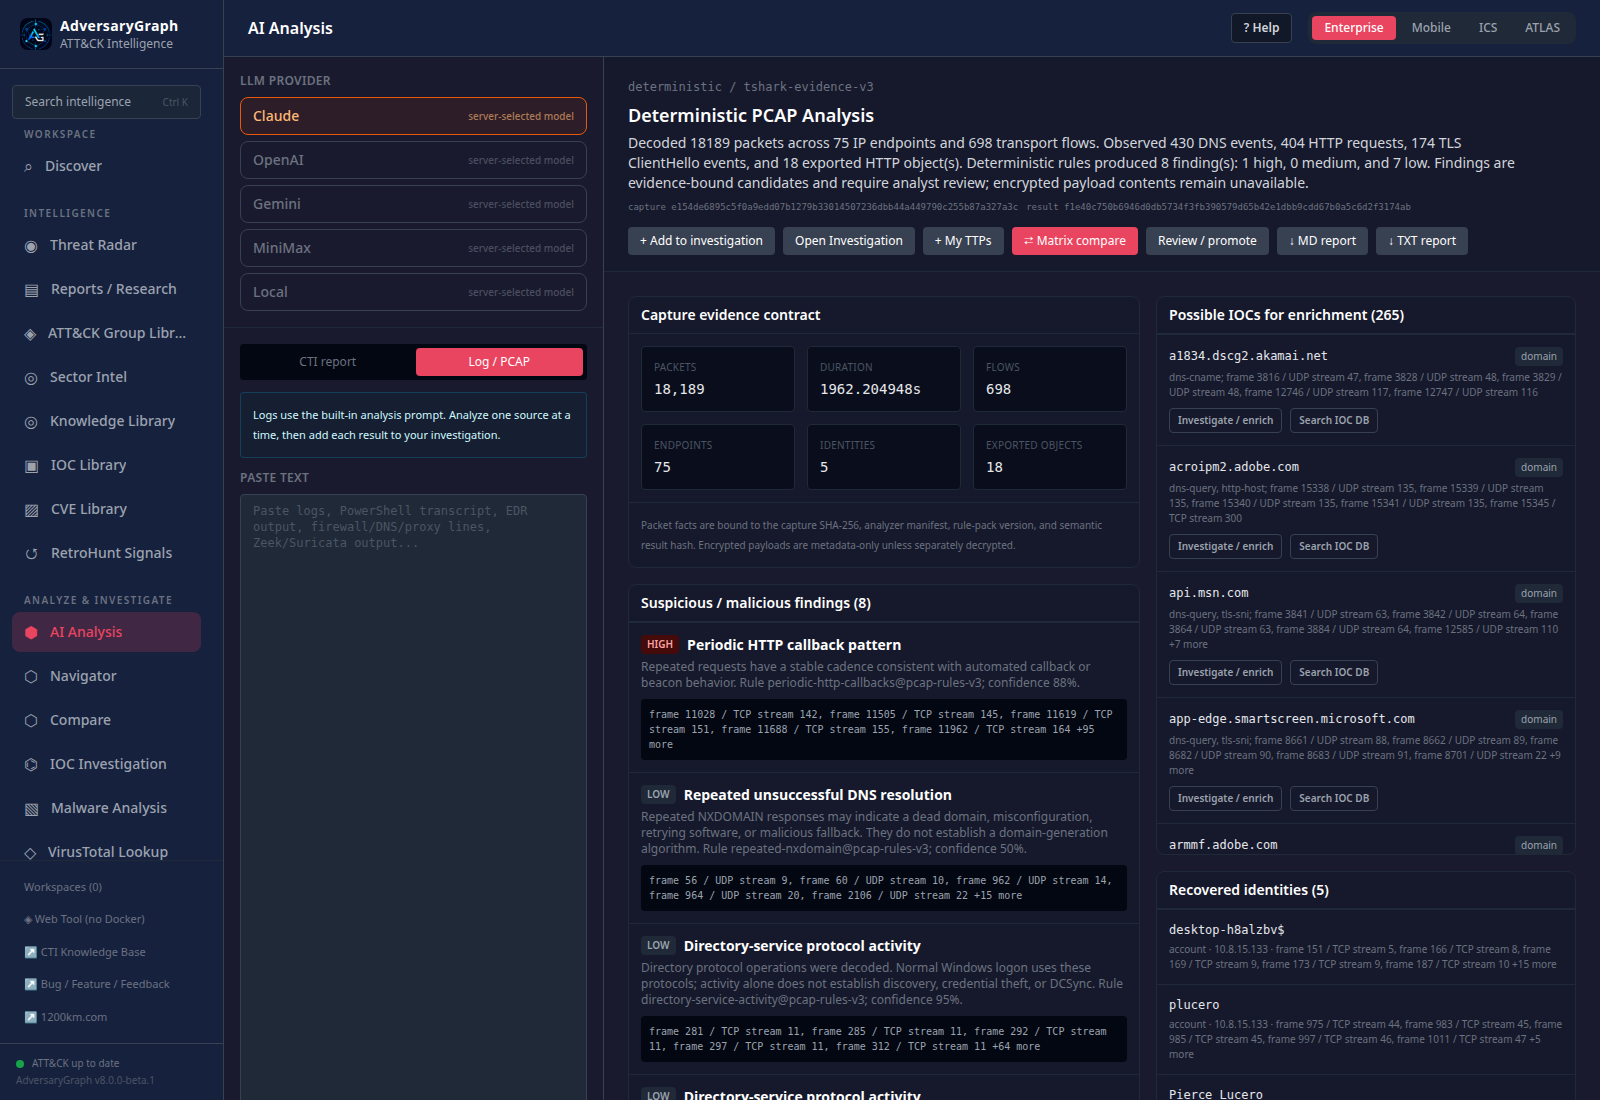Click the IOC Library sidebar icon
This screenshot has width=1600, height=1100.
[x=31, y=466]
